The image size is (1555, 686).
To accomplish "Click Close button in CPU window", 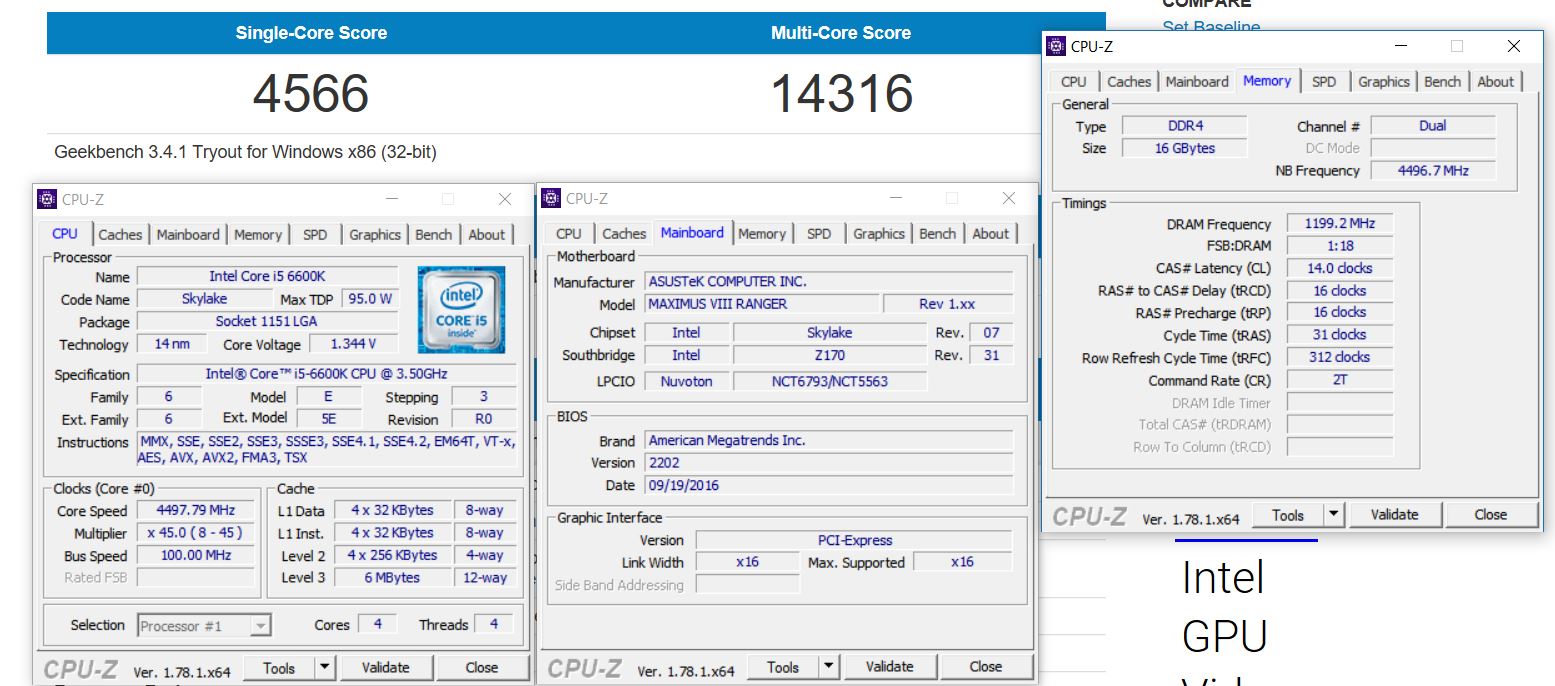I will pyautogui.click(x=482, y=668).
